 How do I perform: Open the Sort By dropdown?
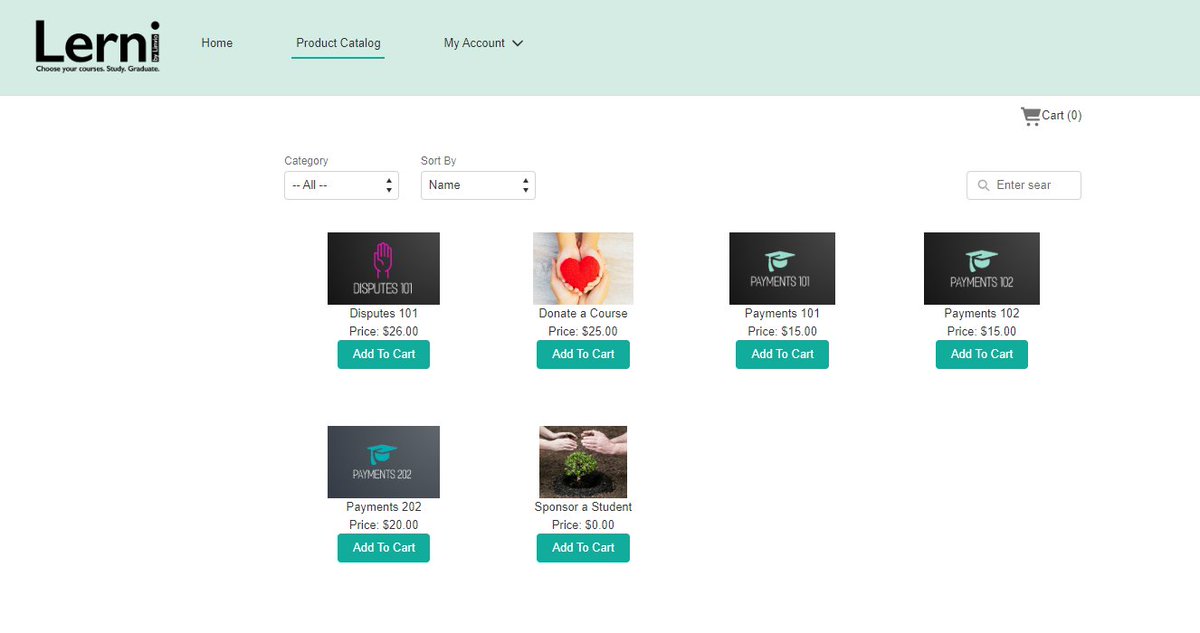[x=477, y=185]
